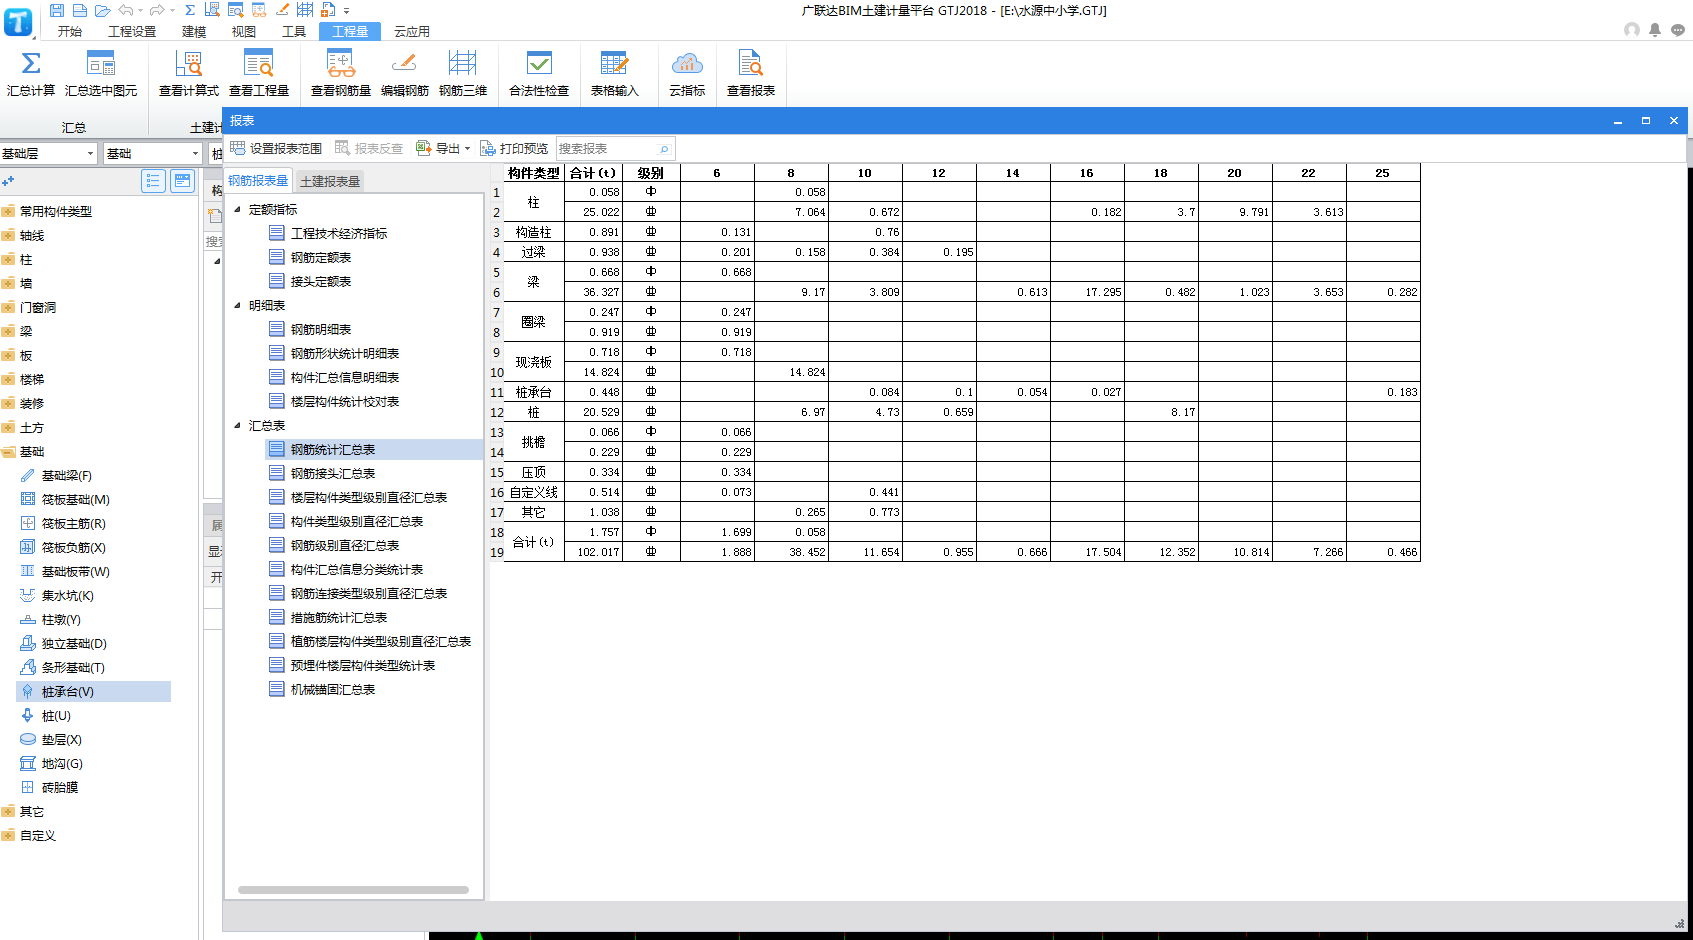Open 钢筋级别直径汇总表 report
This screenshot has height=940, width=1693.
(345, 545)
